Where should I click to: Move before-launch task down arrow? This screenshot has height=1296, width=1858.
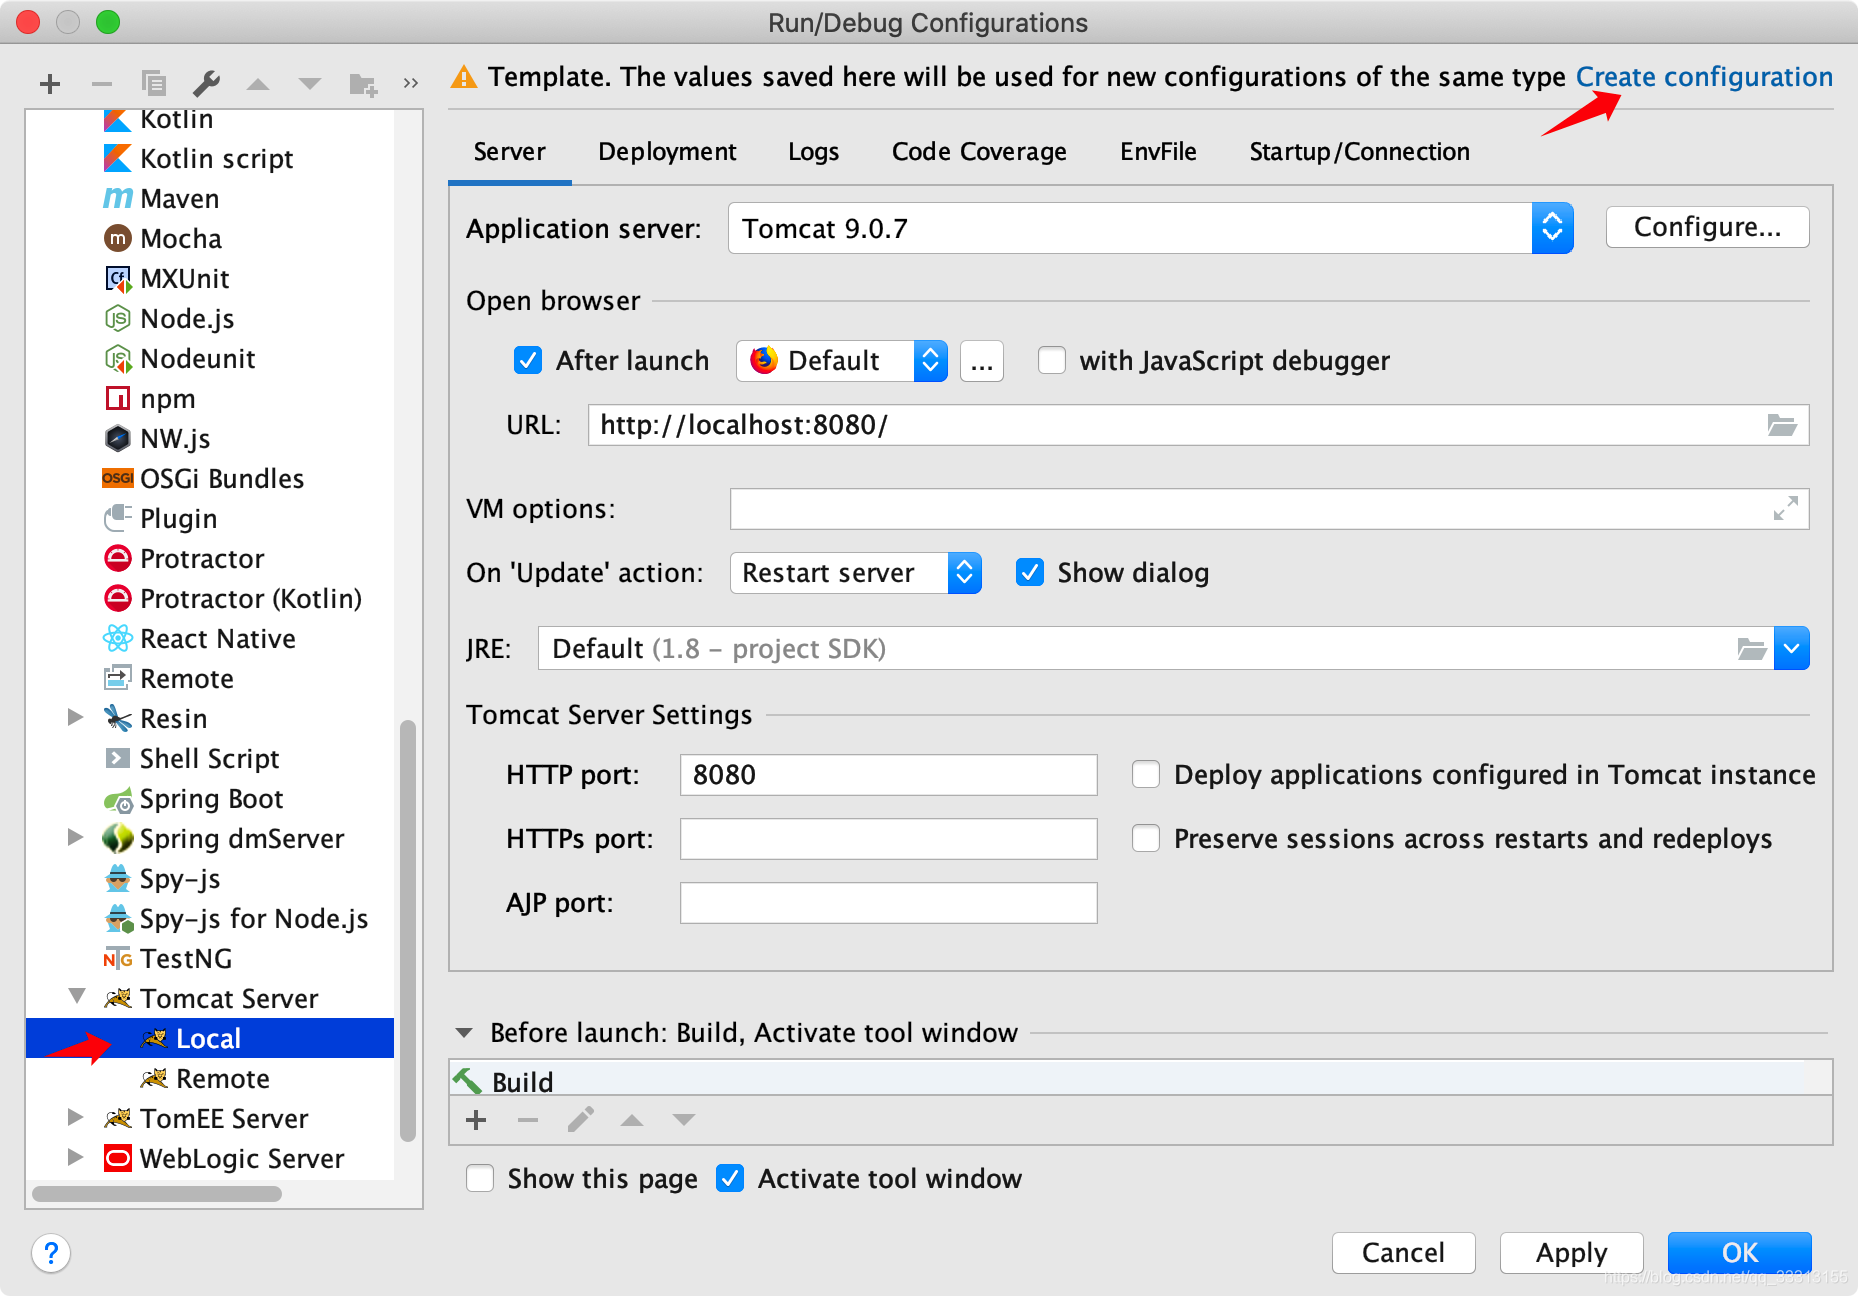(x=684, y=1120)
